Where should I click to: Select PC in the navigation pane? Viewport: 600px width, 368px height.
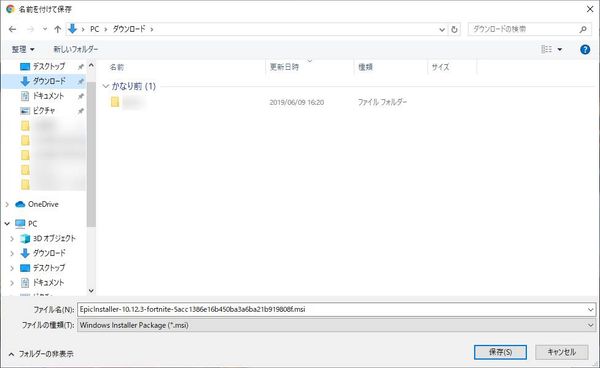pyautogui.click(x=33, y=223)
